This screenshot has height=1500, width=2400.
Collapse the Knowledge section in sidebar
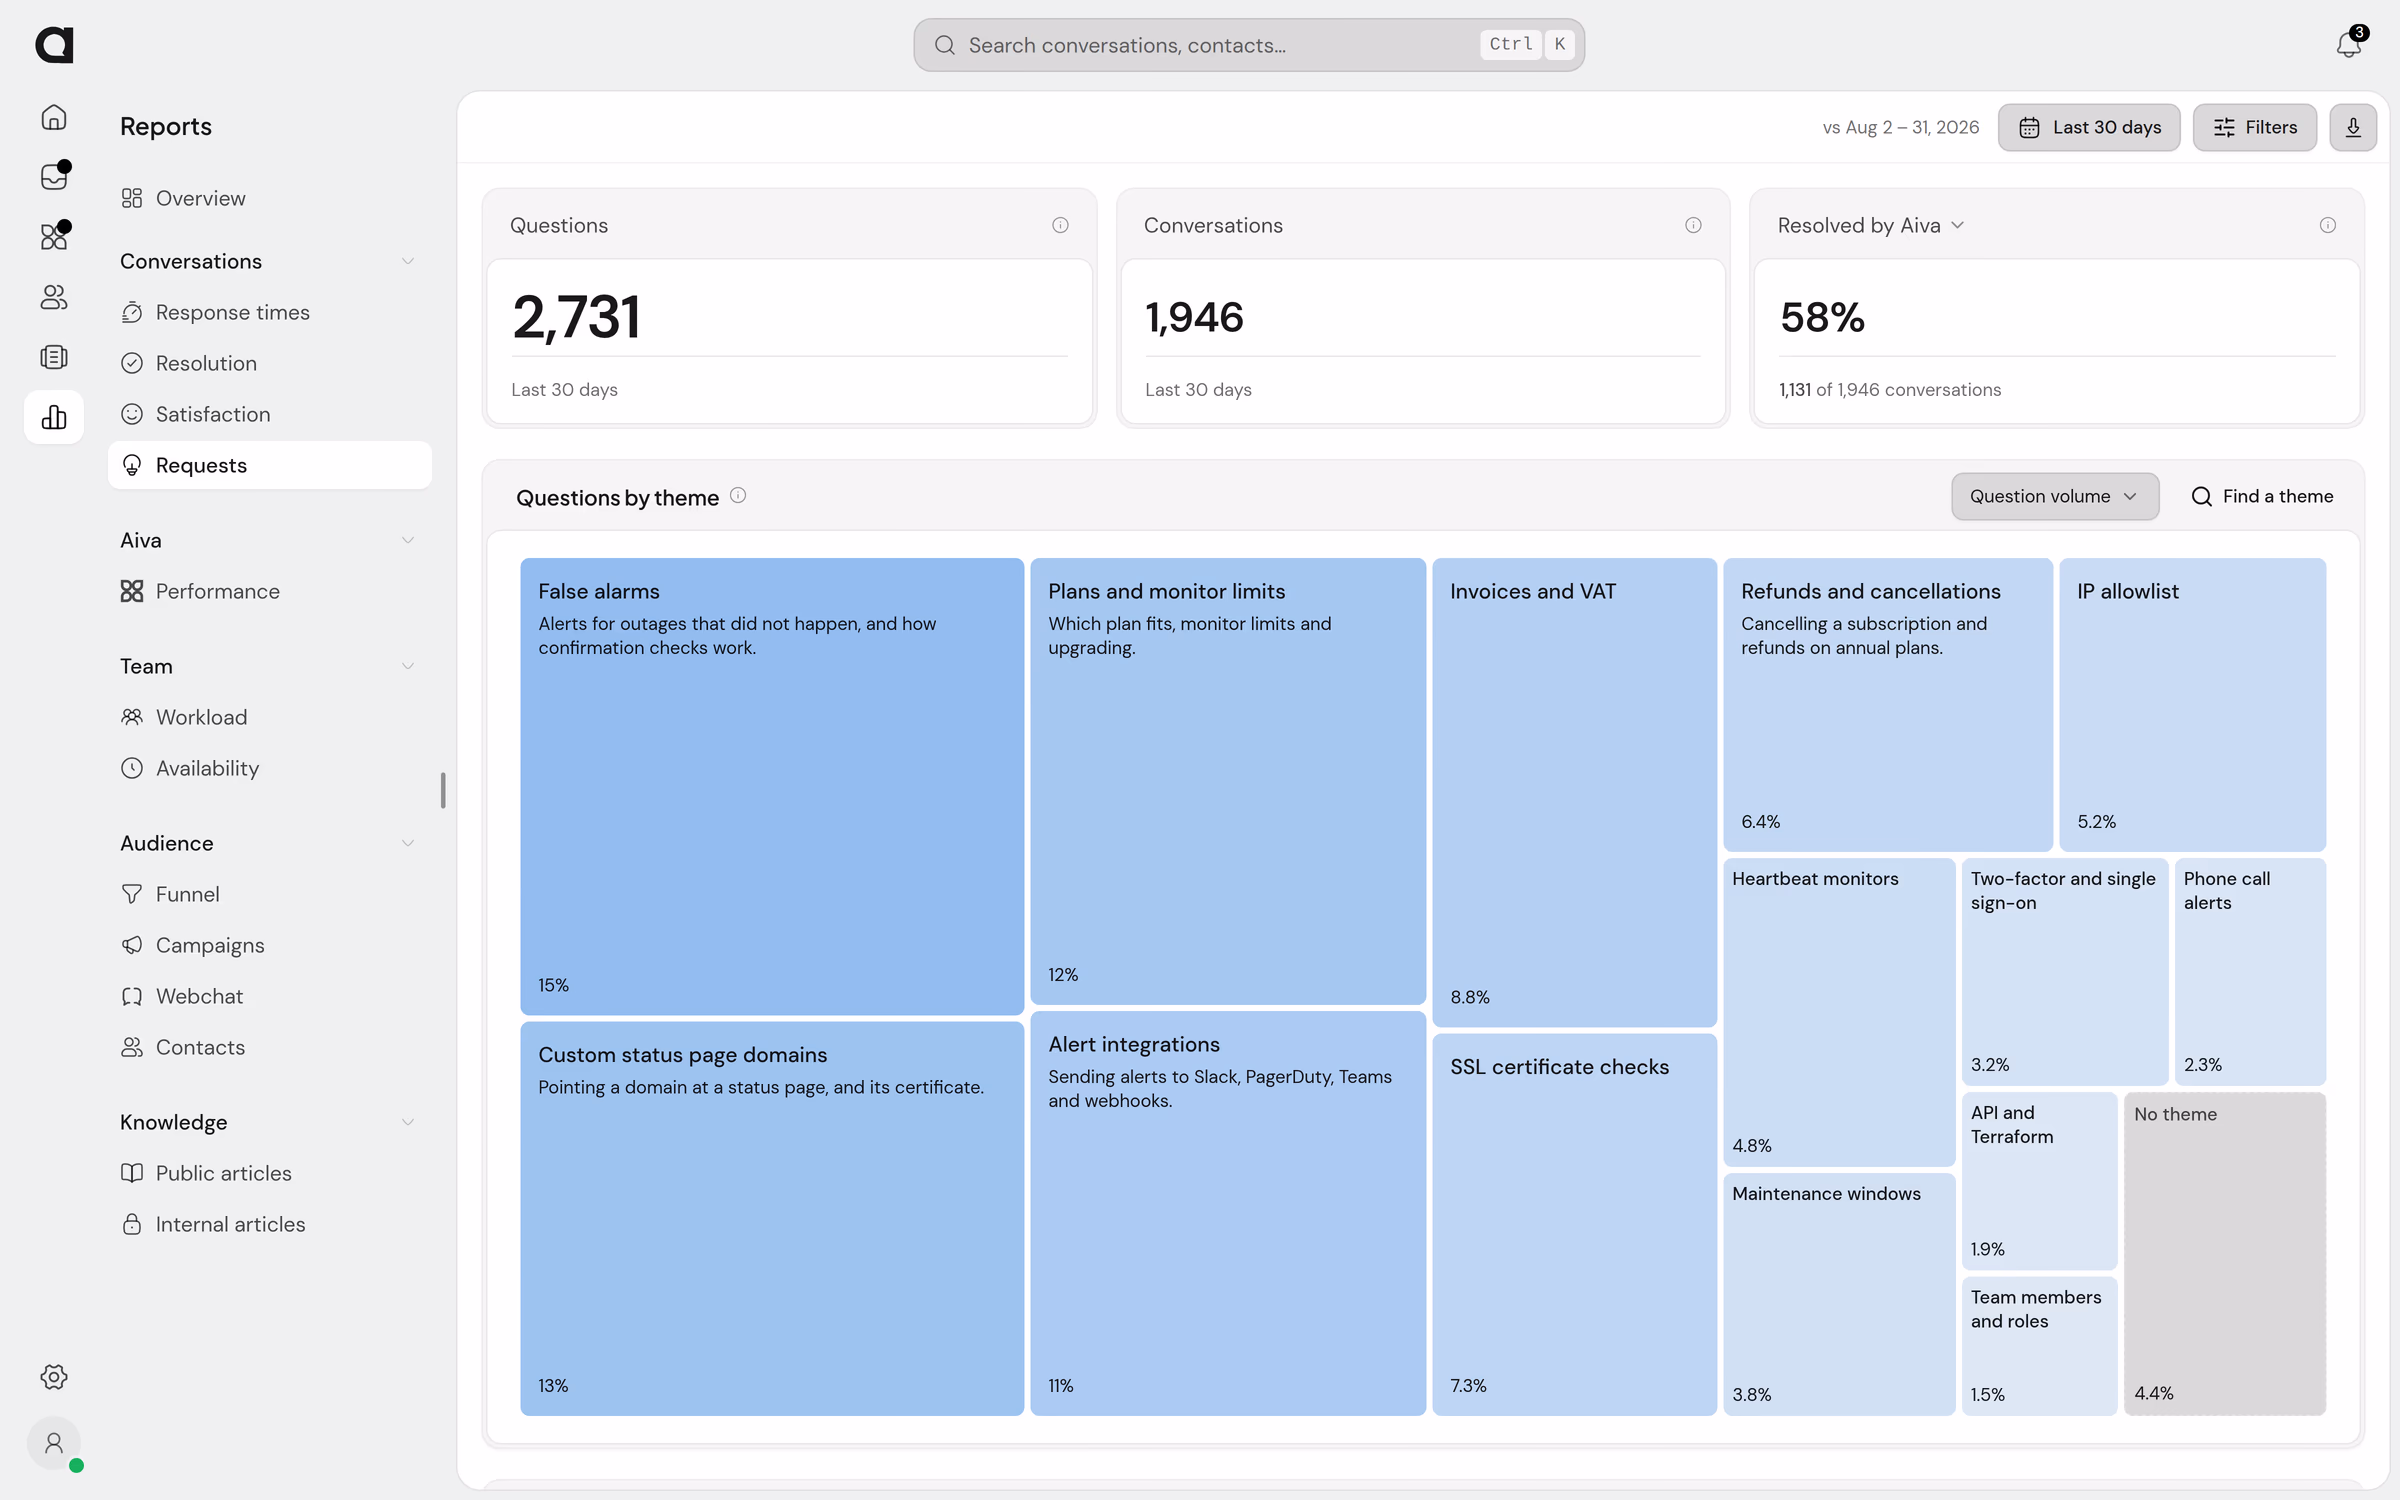408,1122
